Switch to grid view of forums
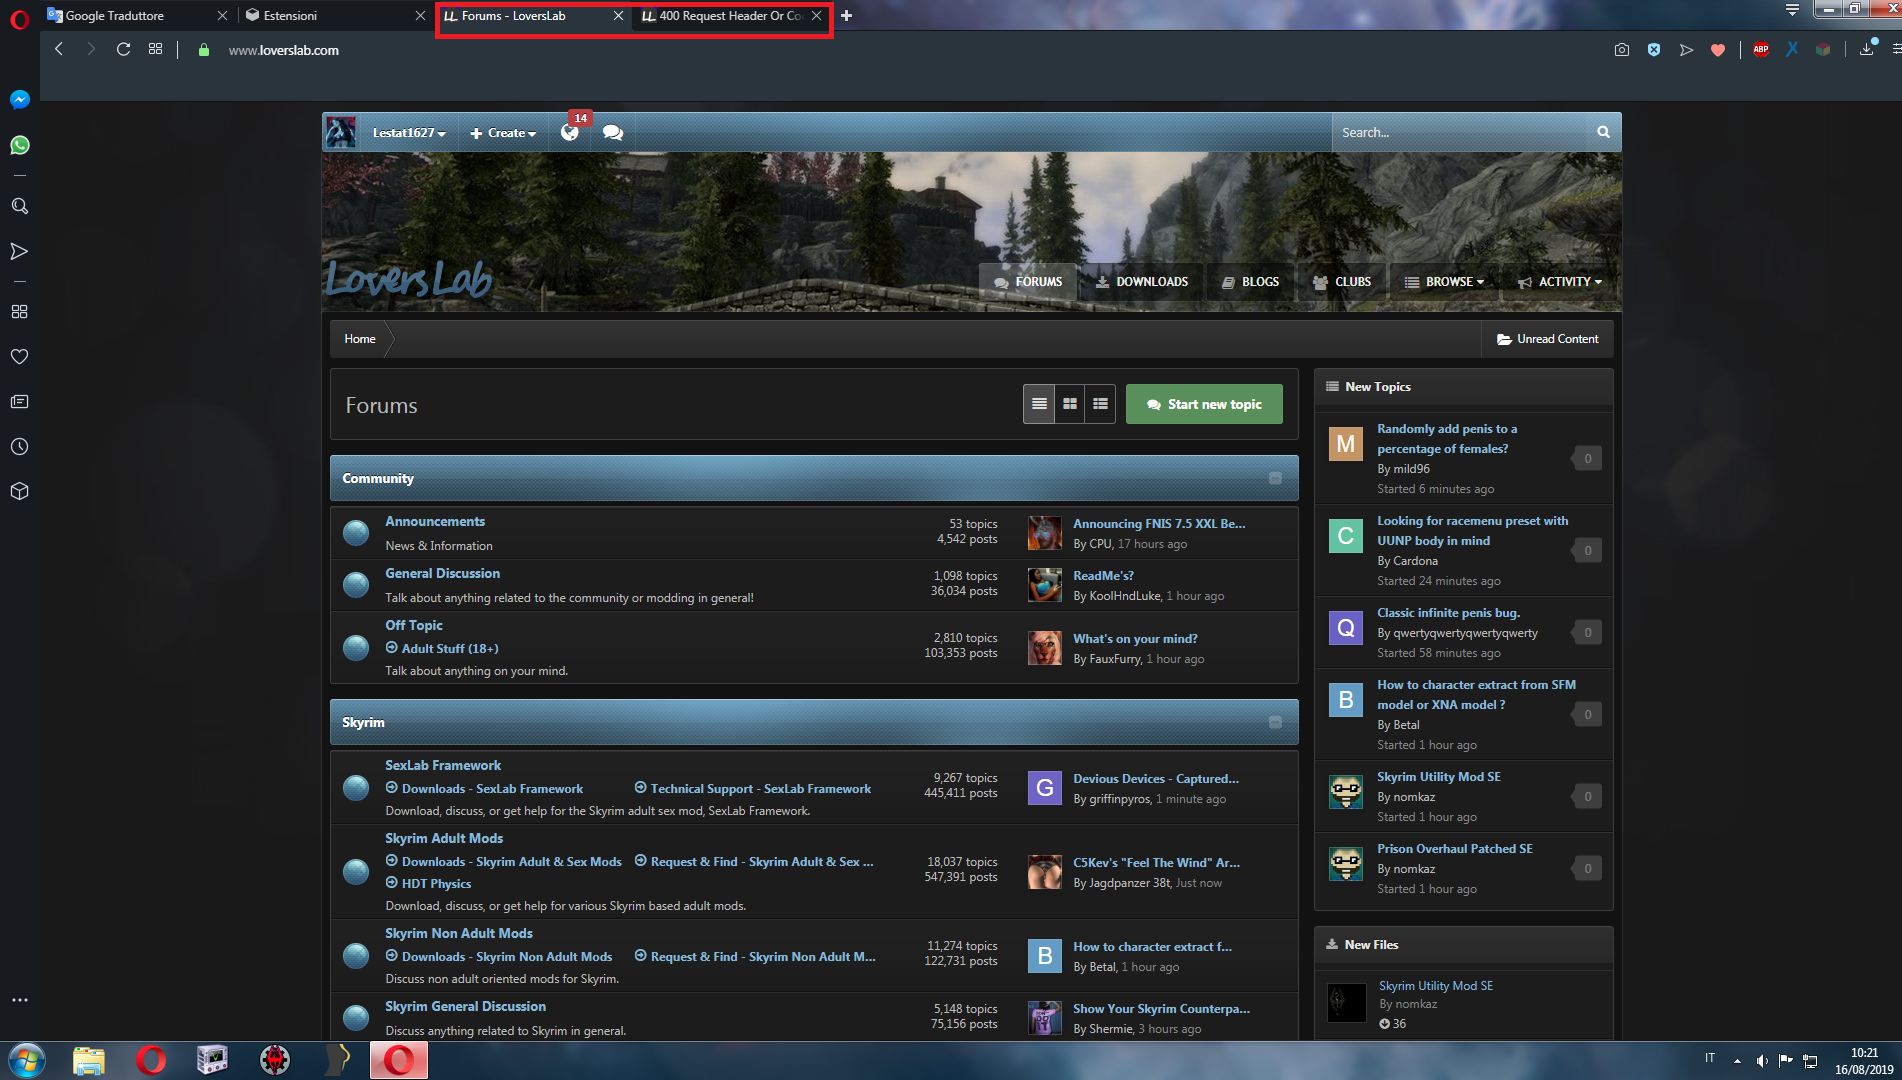1902x1080 pixels. (x=1070, y=404)
